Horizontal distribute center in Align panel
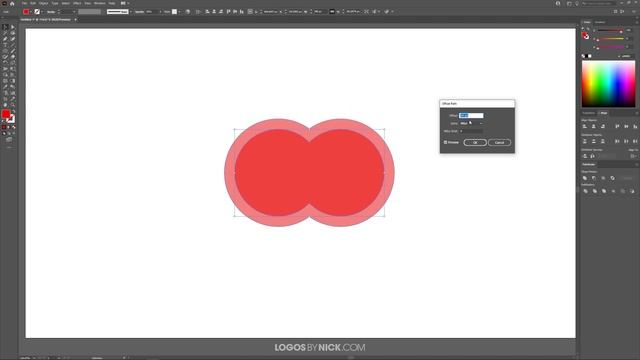640x360 pixels. tap(627, 141)
